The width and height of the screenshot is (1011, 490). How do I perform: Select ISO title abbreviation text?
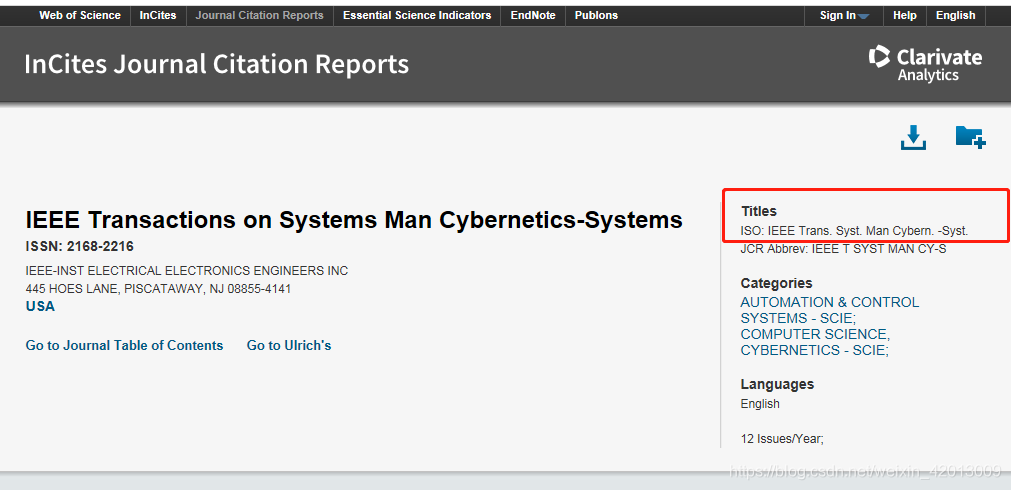854,230
